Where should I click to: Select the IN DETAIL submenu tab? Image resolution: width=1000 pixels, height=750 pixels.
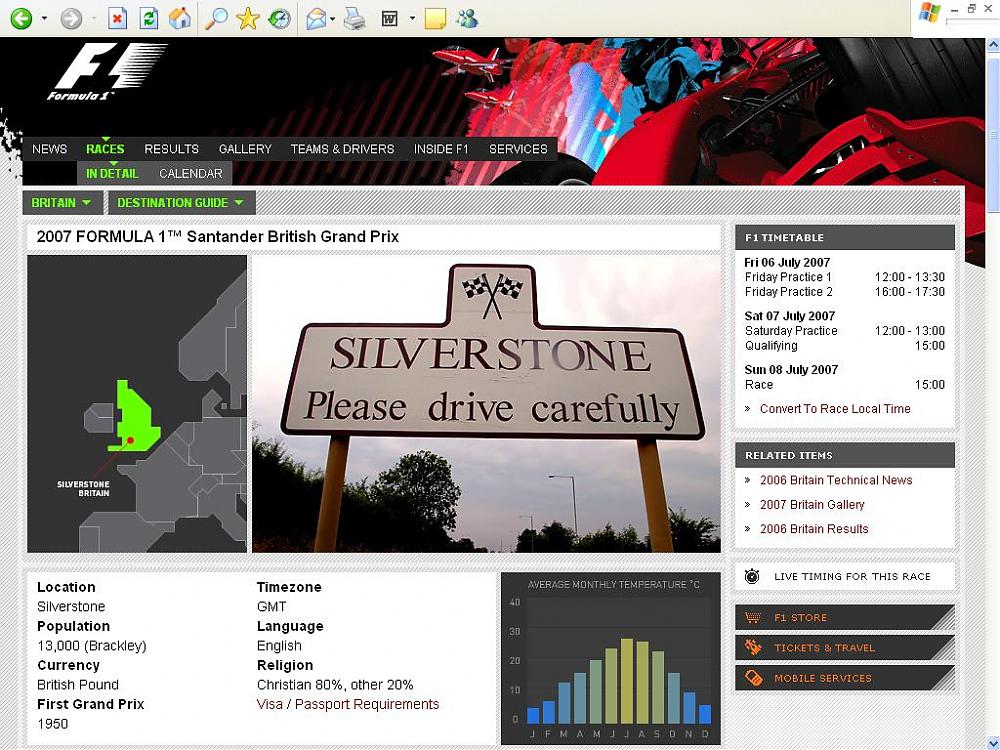[112, 173]
